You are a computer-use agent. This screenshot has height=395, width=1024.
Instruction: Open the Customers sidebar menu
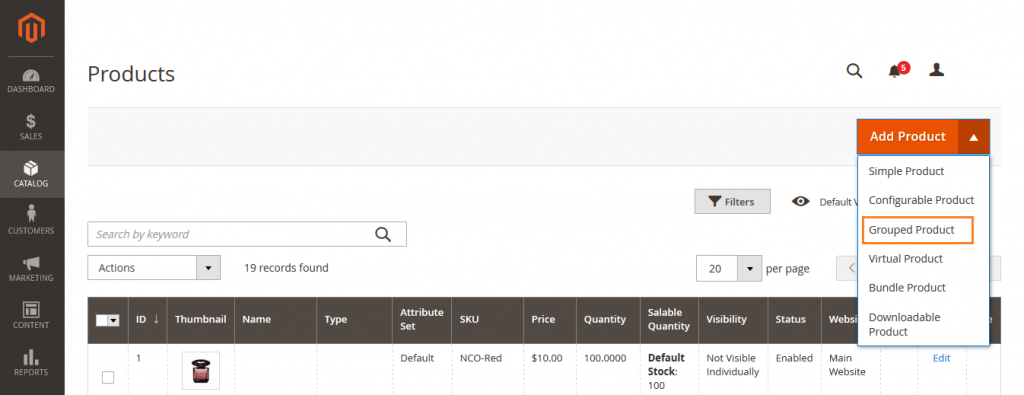click(x=31, y=221)
